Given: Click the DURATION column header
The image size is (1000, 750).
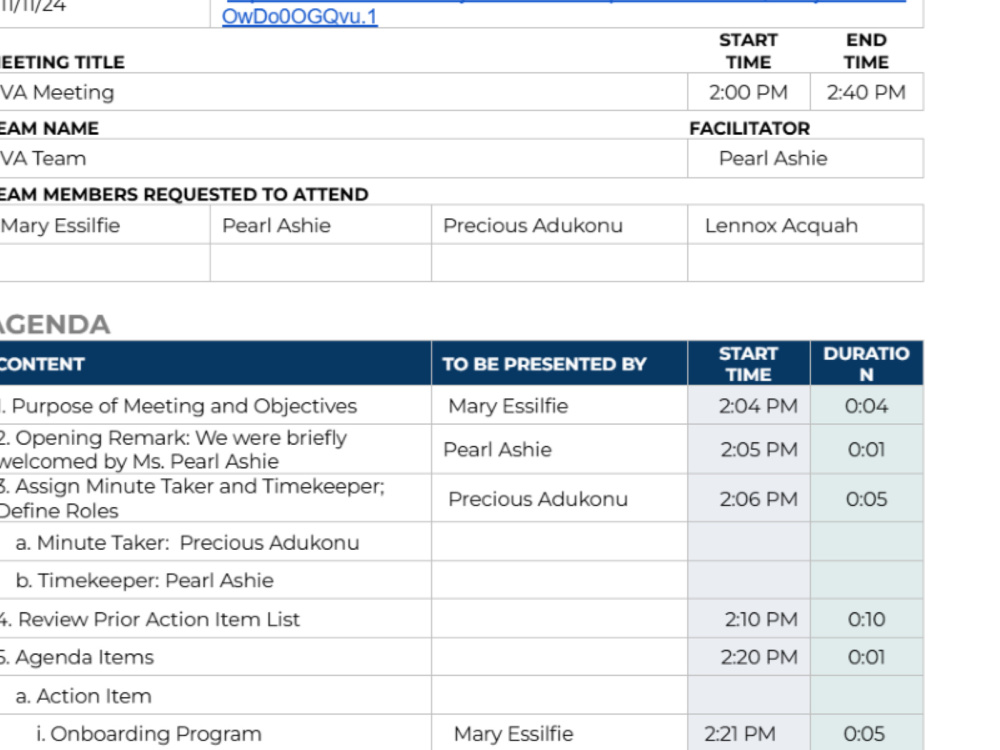Looking at the screenshot, I should click(867, 364).
